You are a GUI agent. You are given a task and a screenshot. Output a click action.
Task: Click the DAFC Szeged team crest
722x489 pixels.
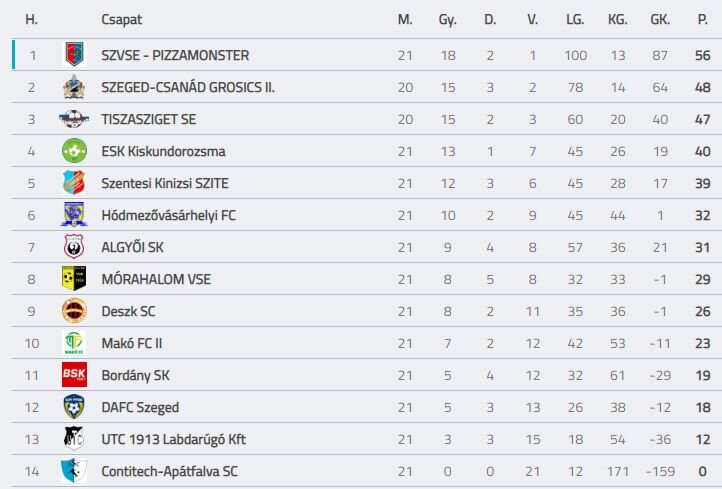point(74,407)
